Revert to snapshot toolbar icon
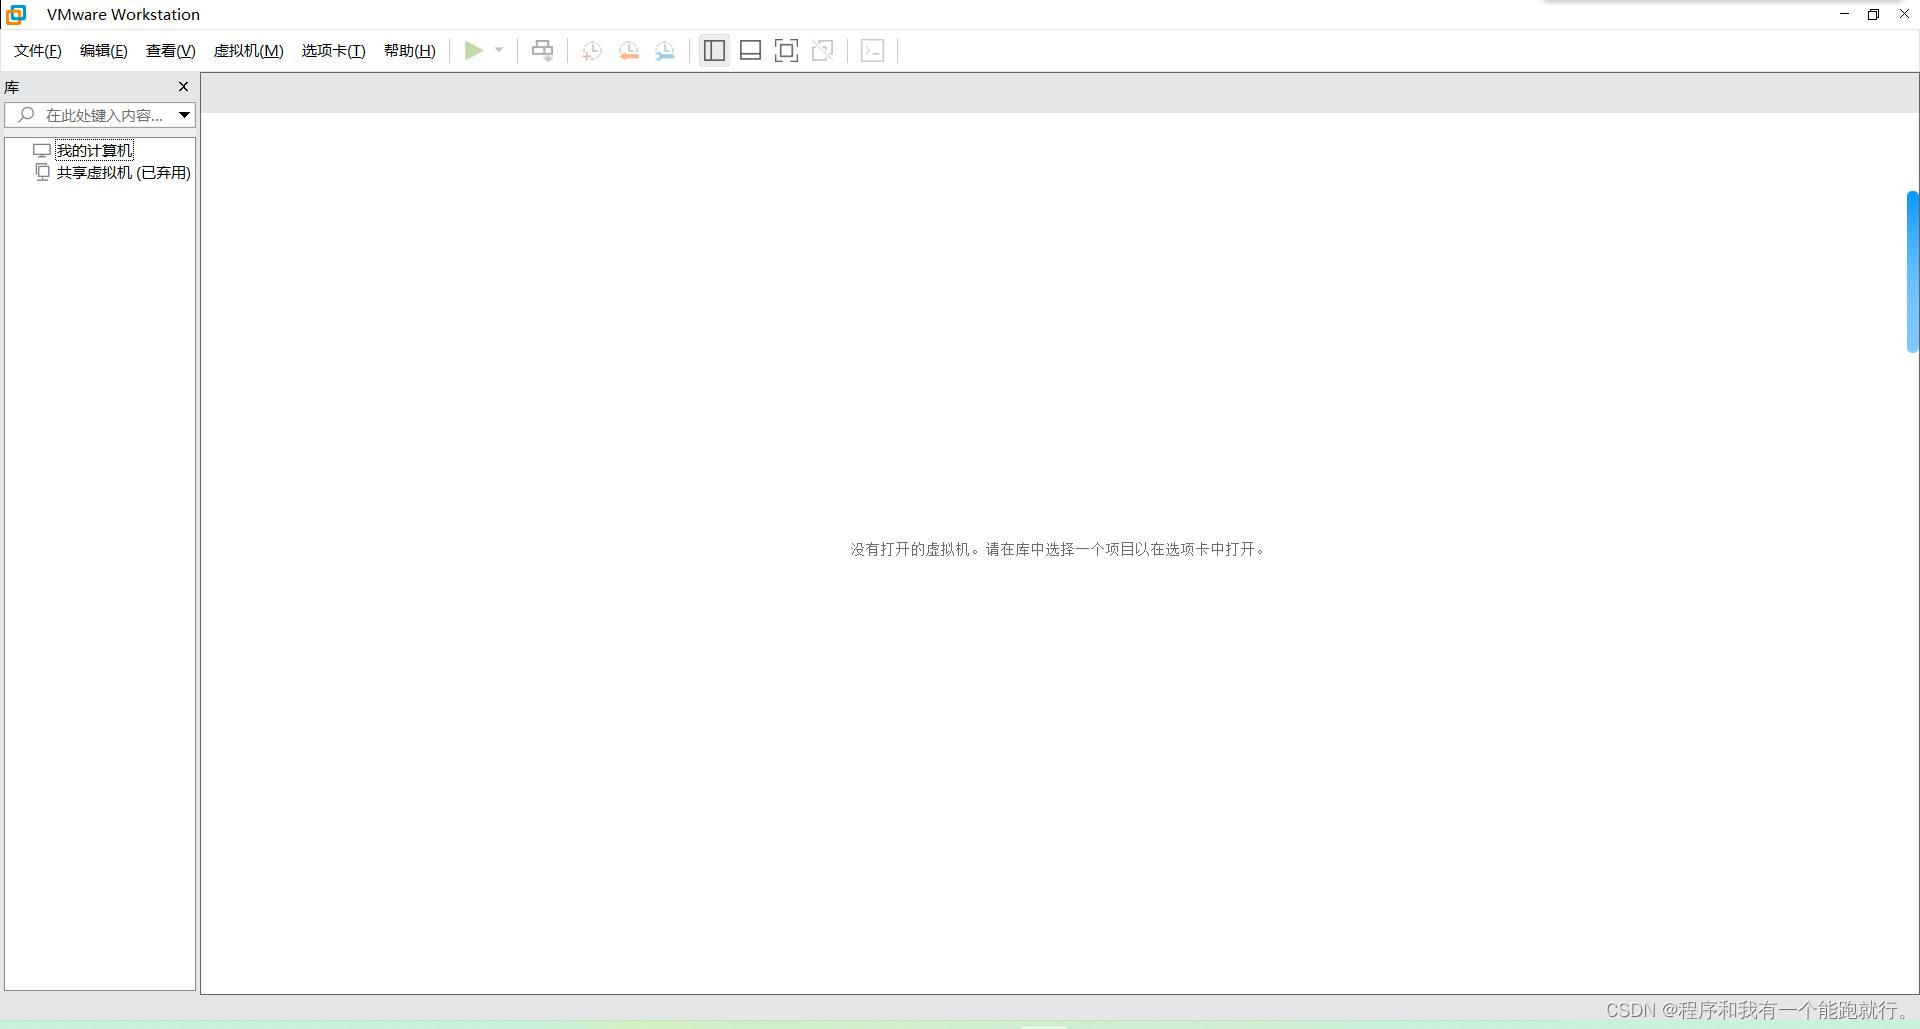 click(x=629, y=51)
